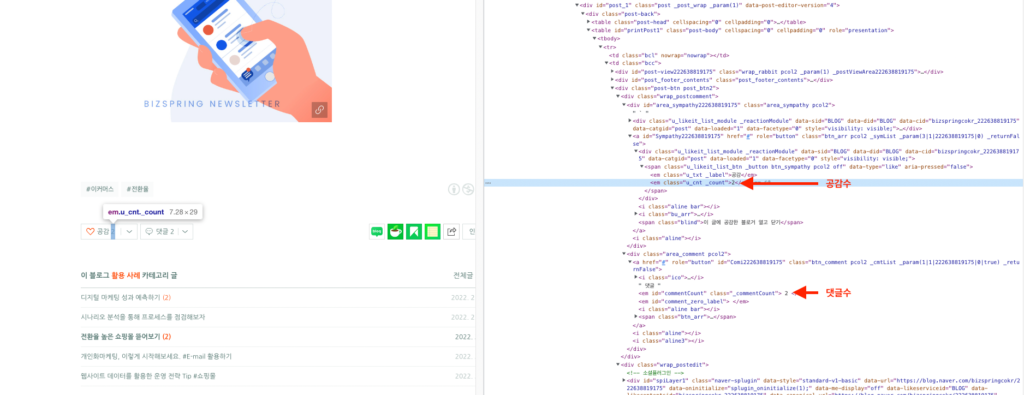Expand the i class="ico" node
Viewport: 1024px width, 395px height.
click(636, 277)
